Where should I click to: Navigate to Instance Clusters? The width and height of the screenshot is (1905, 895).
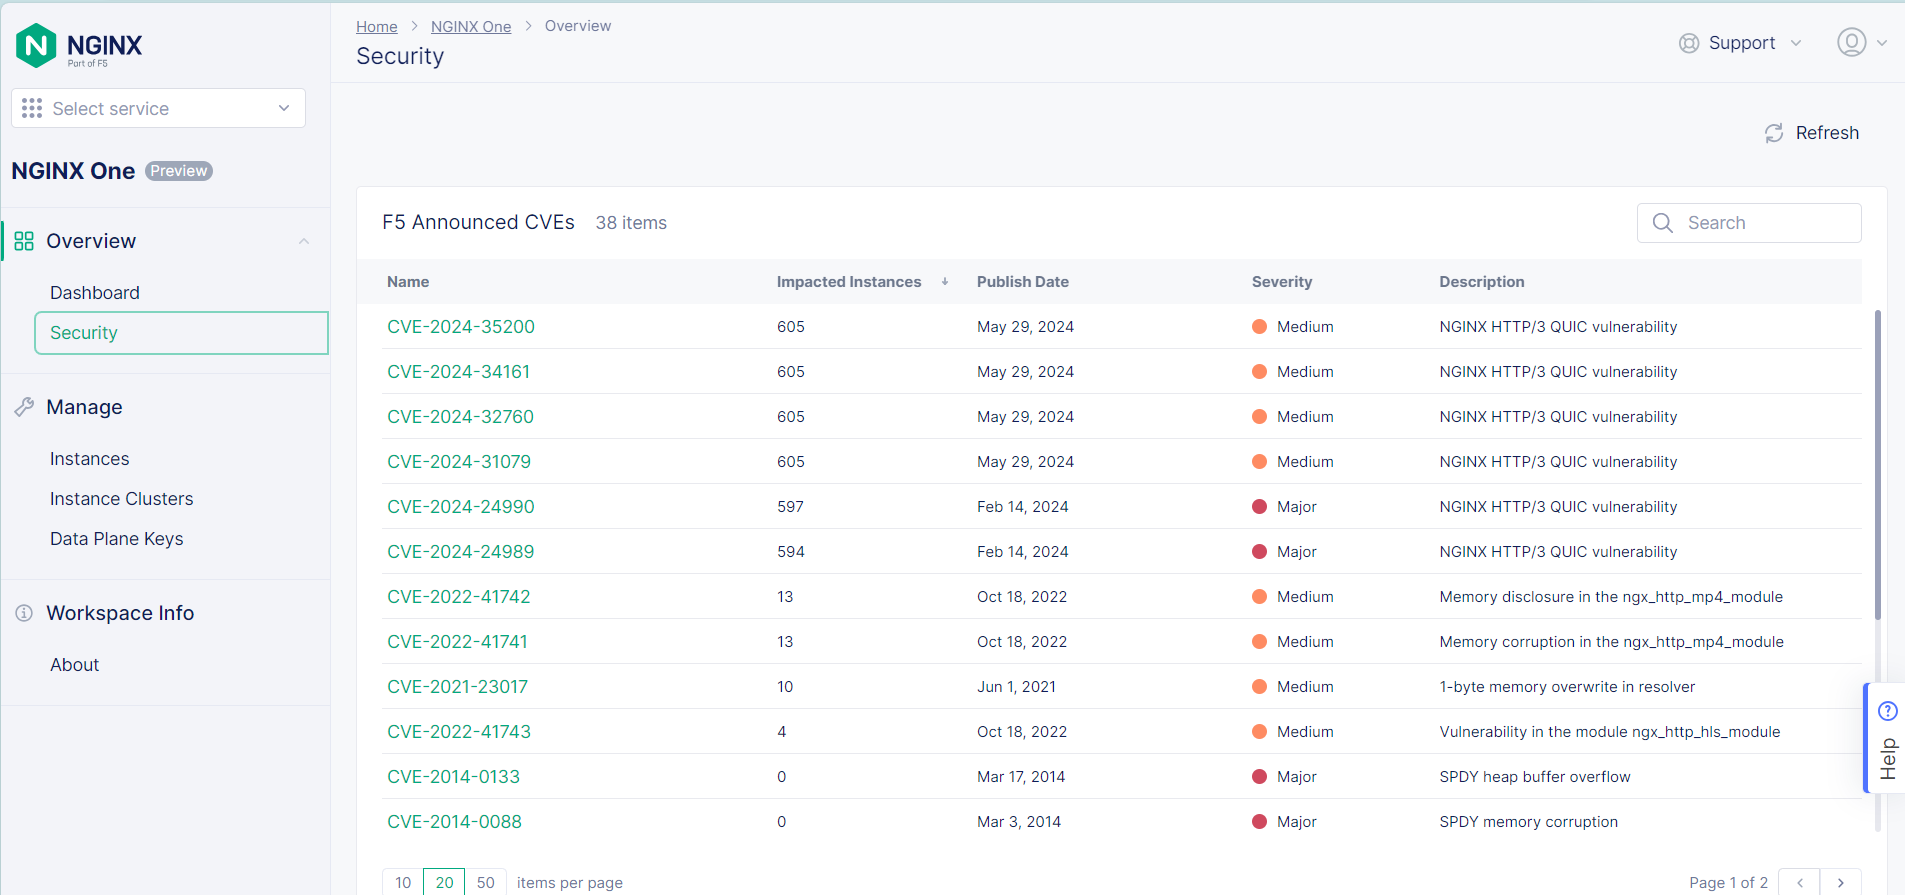tap(122, 499)
